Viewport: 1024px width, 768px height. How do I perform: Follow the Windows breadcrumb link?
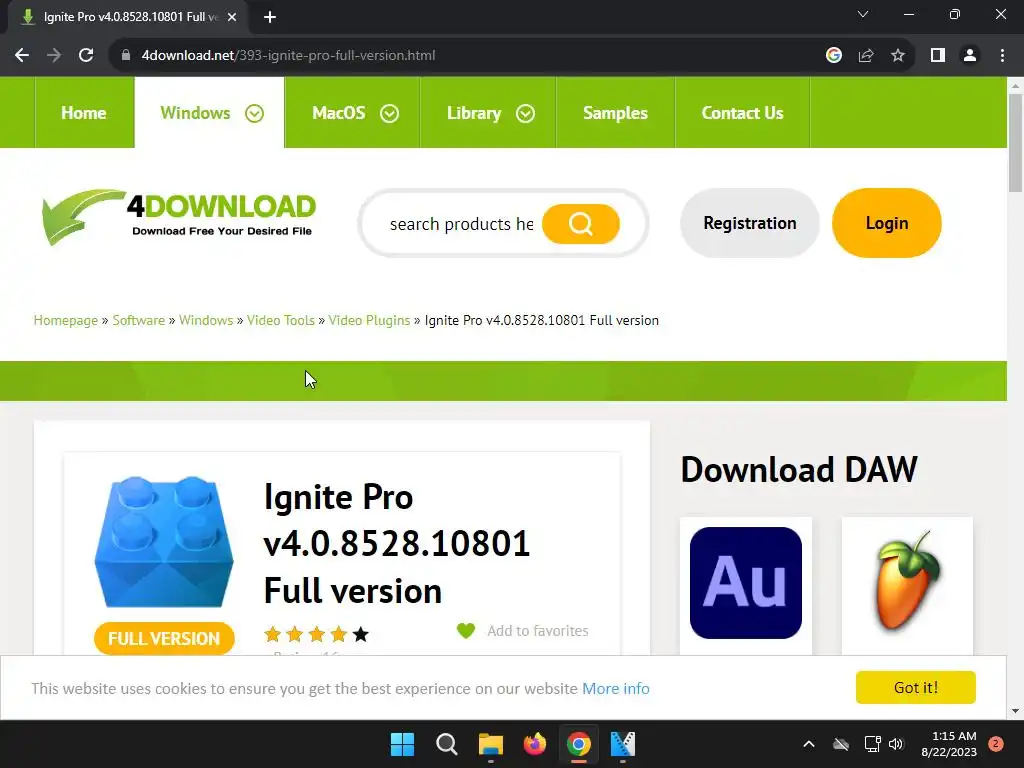206,320
